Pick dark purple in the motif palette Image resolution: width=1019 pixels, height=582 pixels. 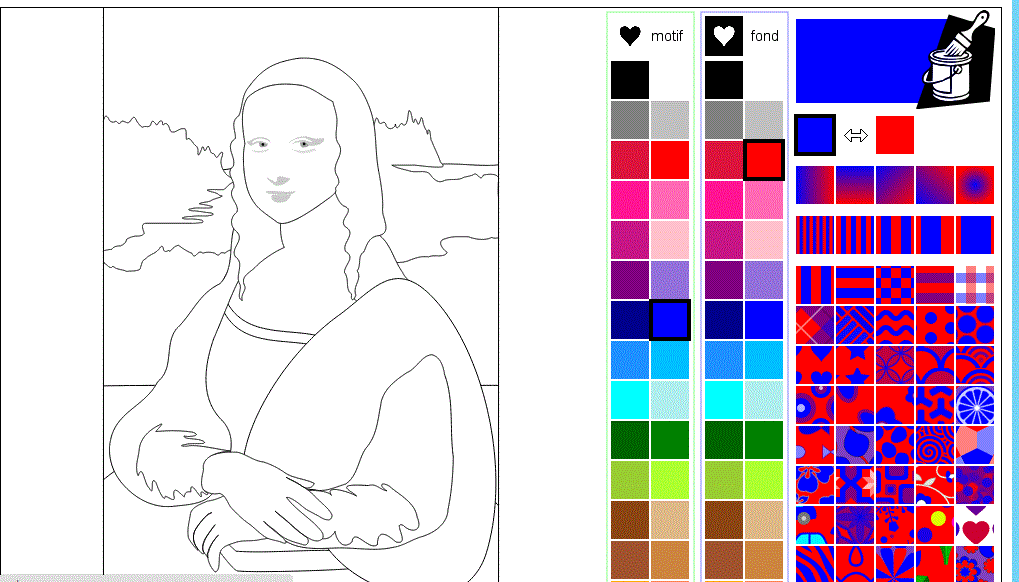(x=630, y=280)
